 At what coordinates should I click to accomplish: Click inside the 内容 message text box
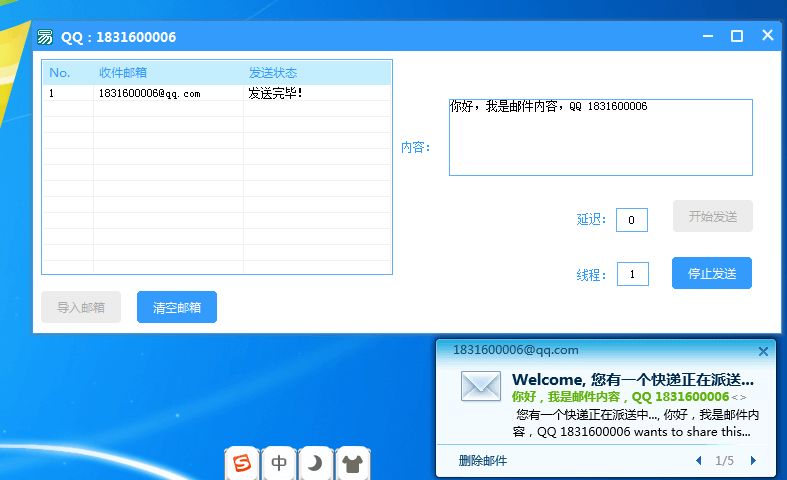coord(601,138)
